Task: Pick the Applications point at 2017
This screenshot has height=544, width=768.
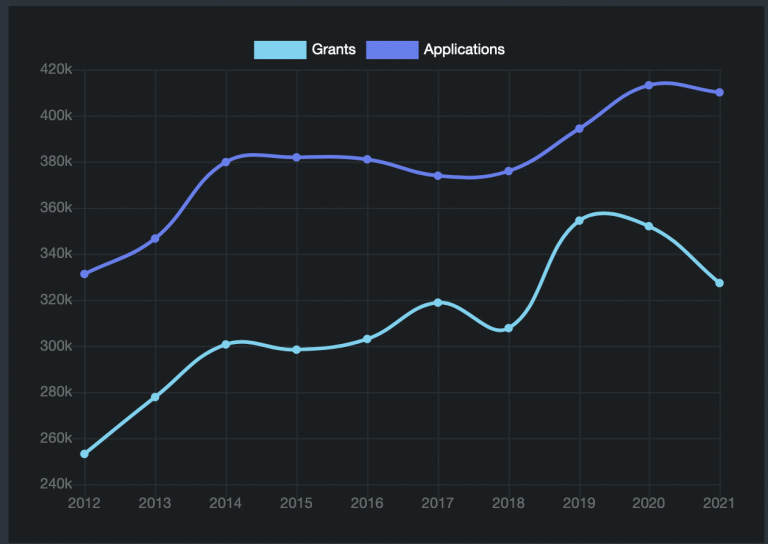Action: point(438,176)
